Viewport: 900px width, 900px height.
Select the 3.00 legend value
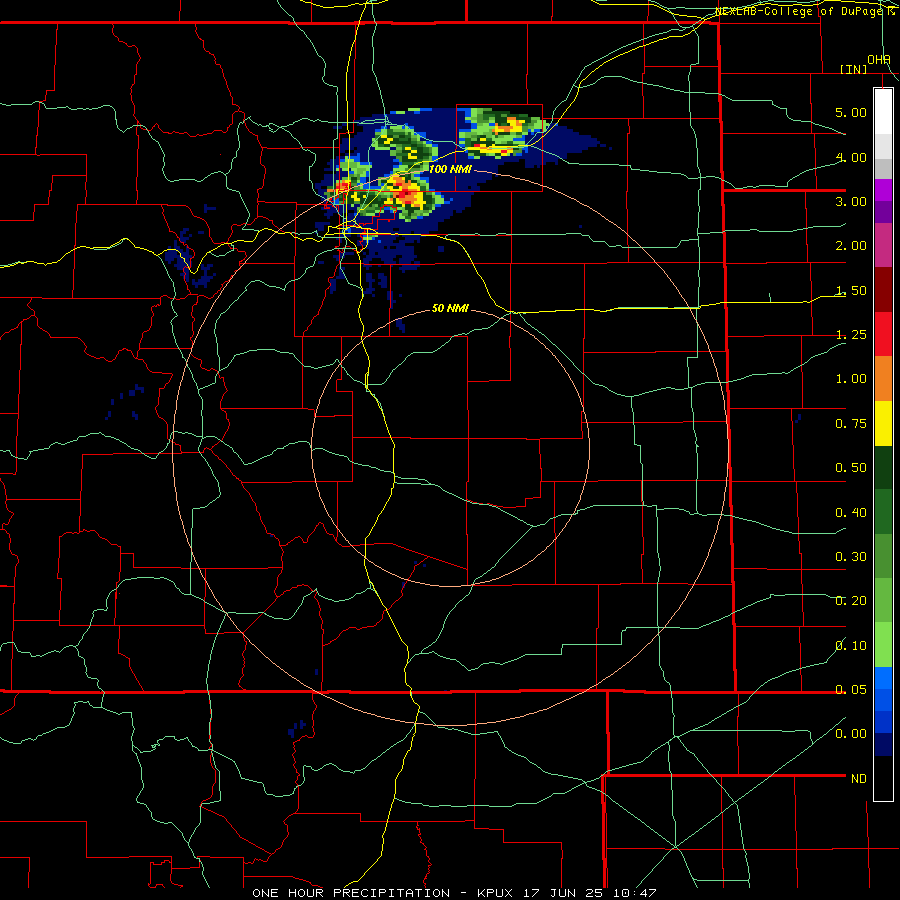click(851, 201)
